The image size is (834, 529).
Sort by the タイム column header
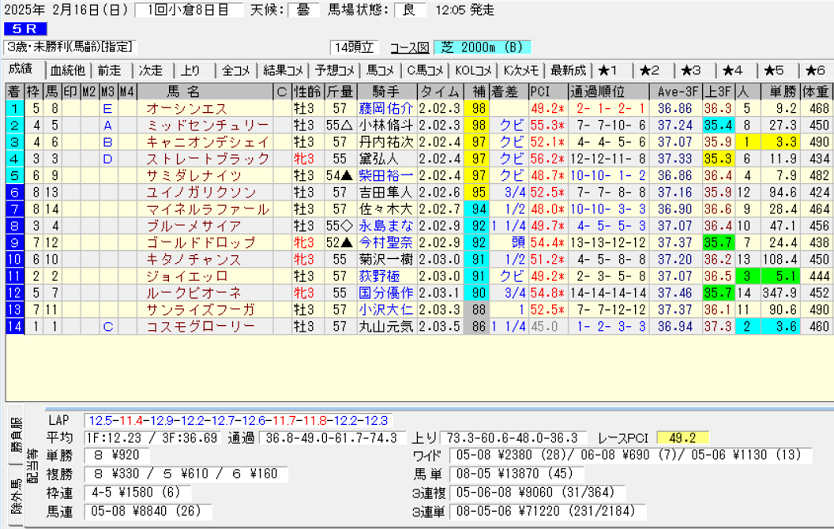point(440,91)
